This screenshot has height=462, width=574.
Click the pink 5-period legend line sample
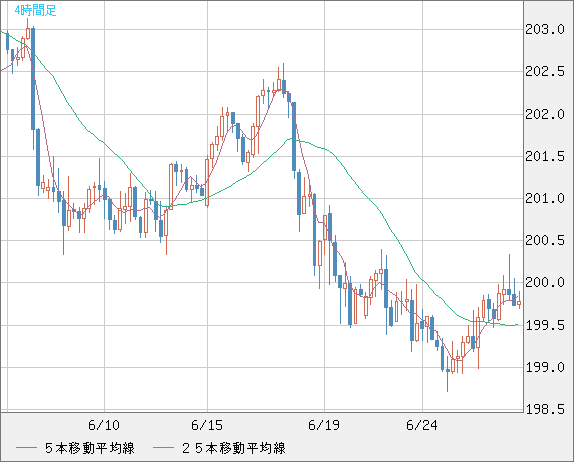point(26,448)
